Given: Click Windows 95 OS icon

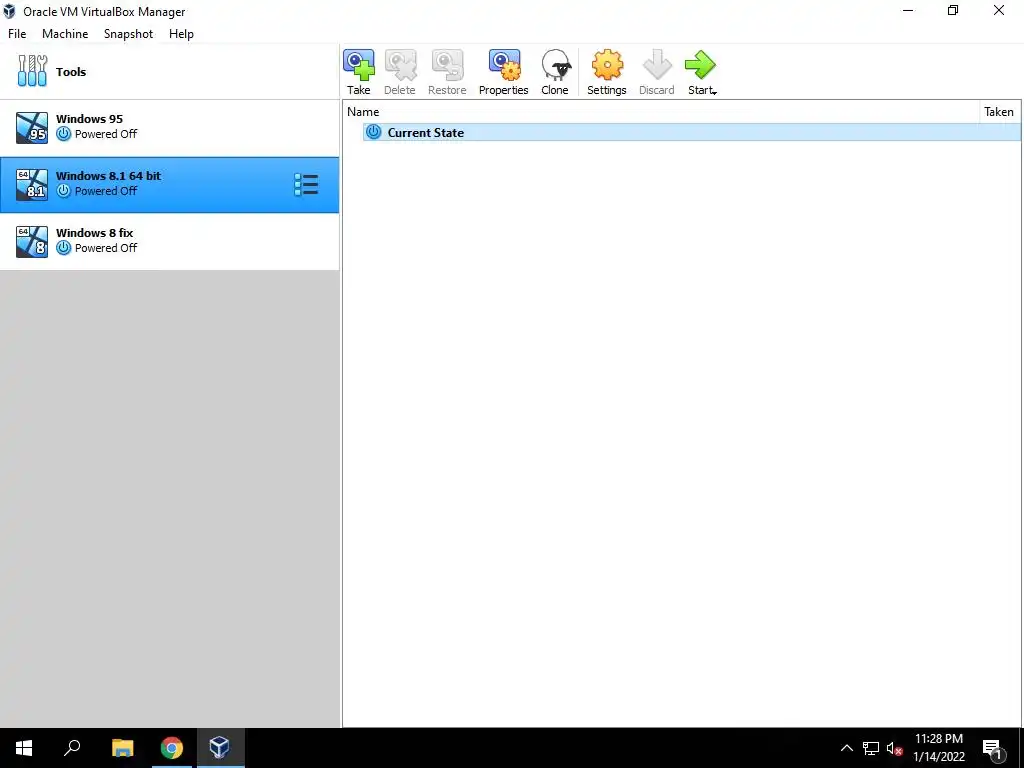Looking at the screenshot, I should tap(32, 127).
